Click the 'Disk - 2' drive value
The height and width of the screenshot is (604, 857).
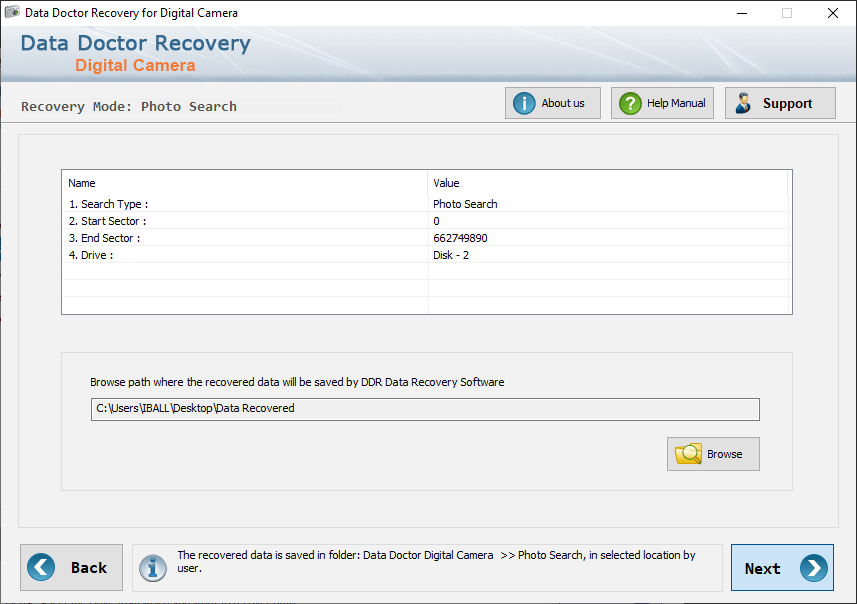pyautogui.click(x=451, y=255)
